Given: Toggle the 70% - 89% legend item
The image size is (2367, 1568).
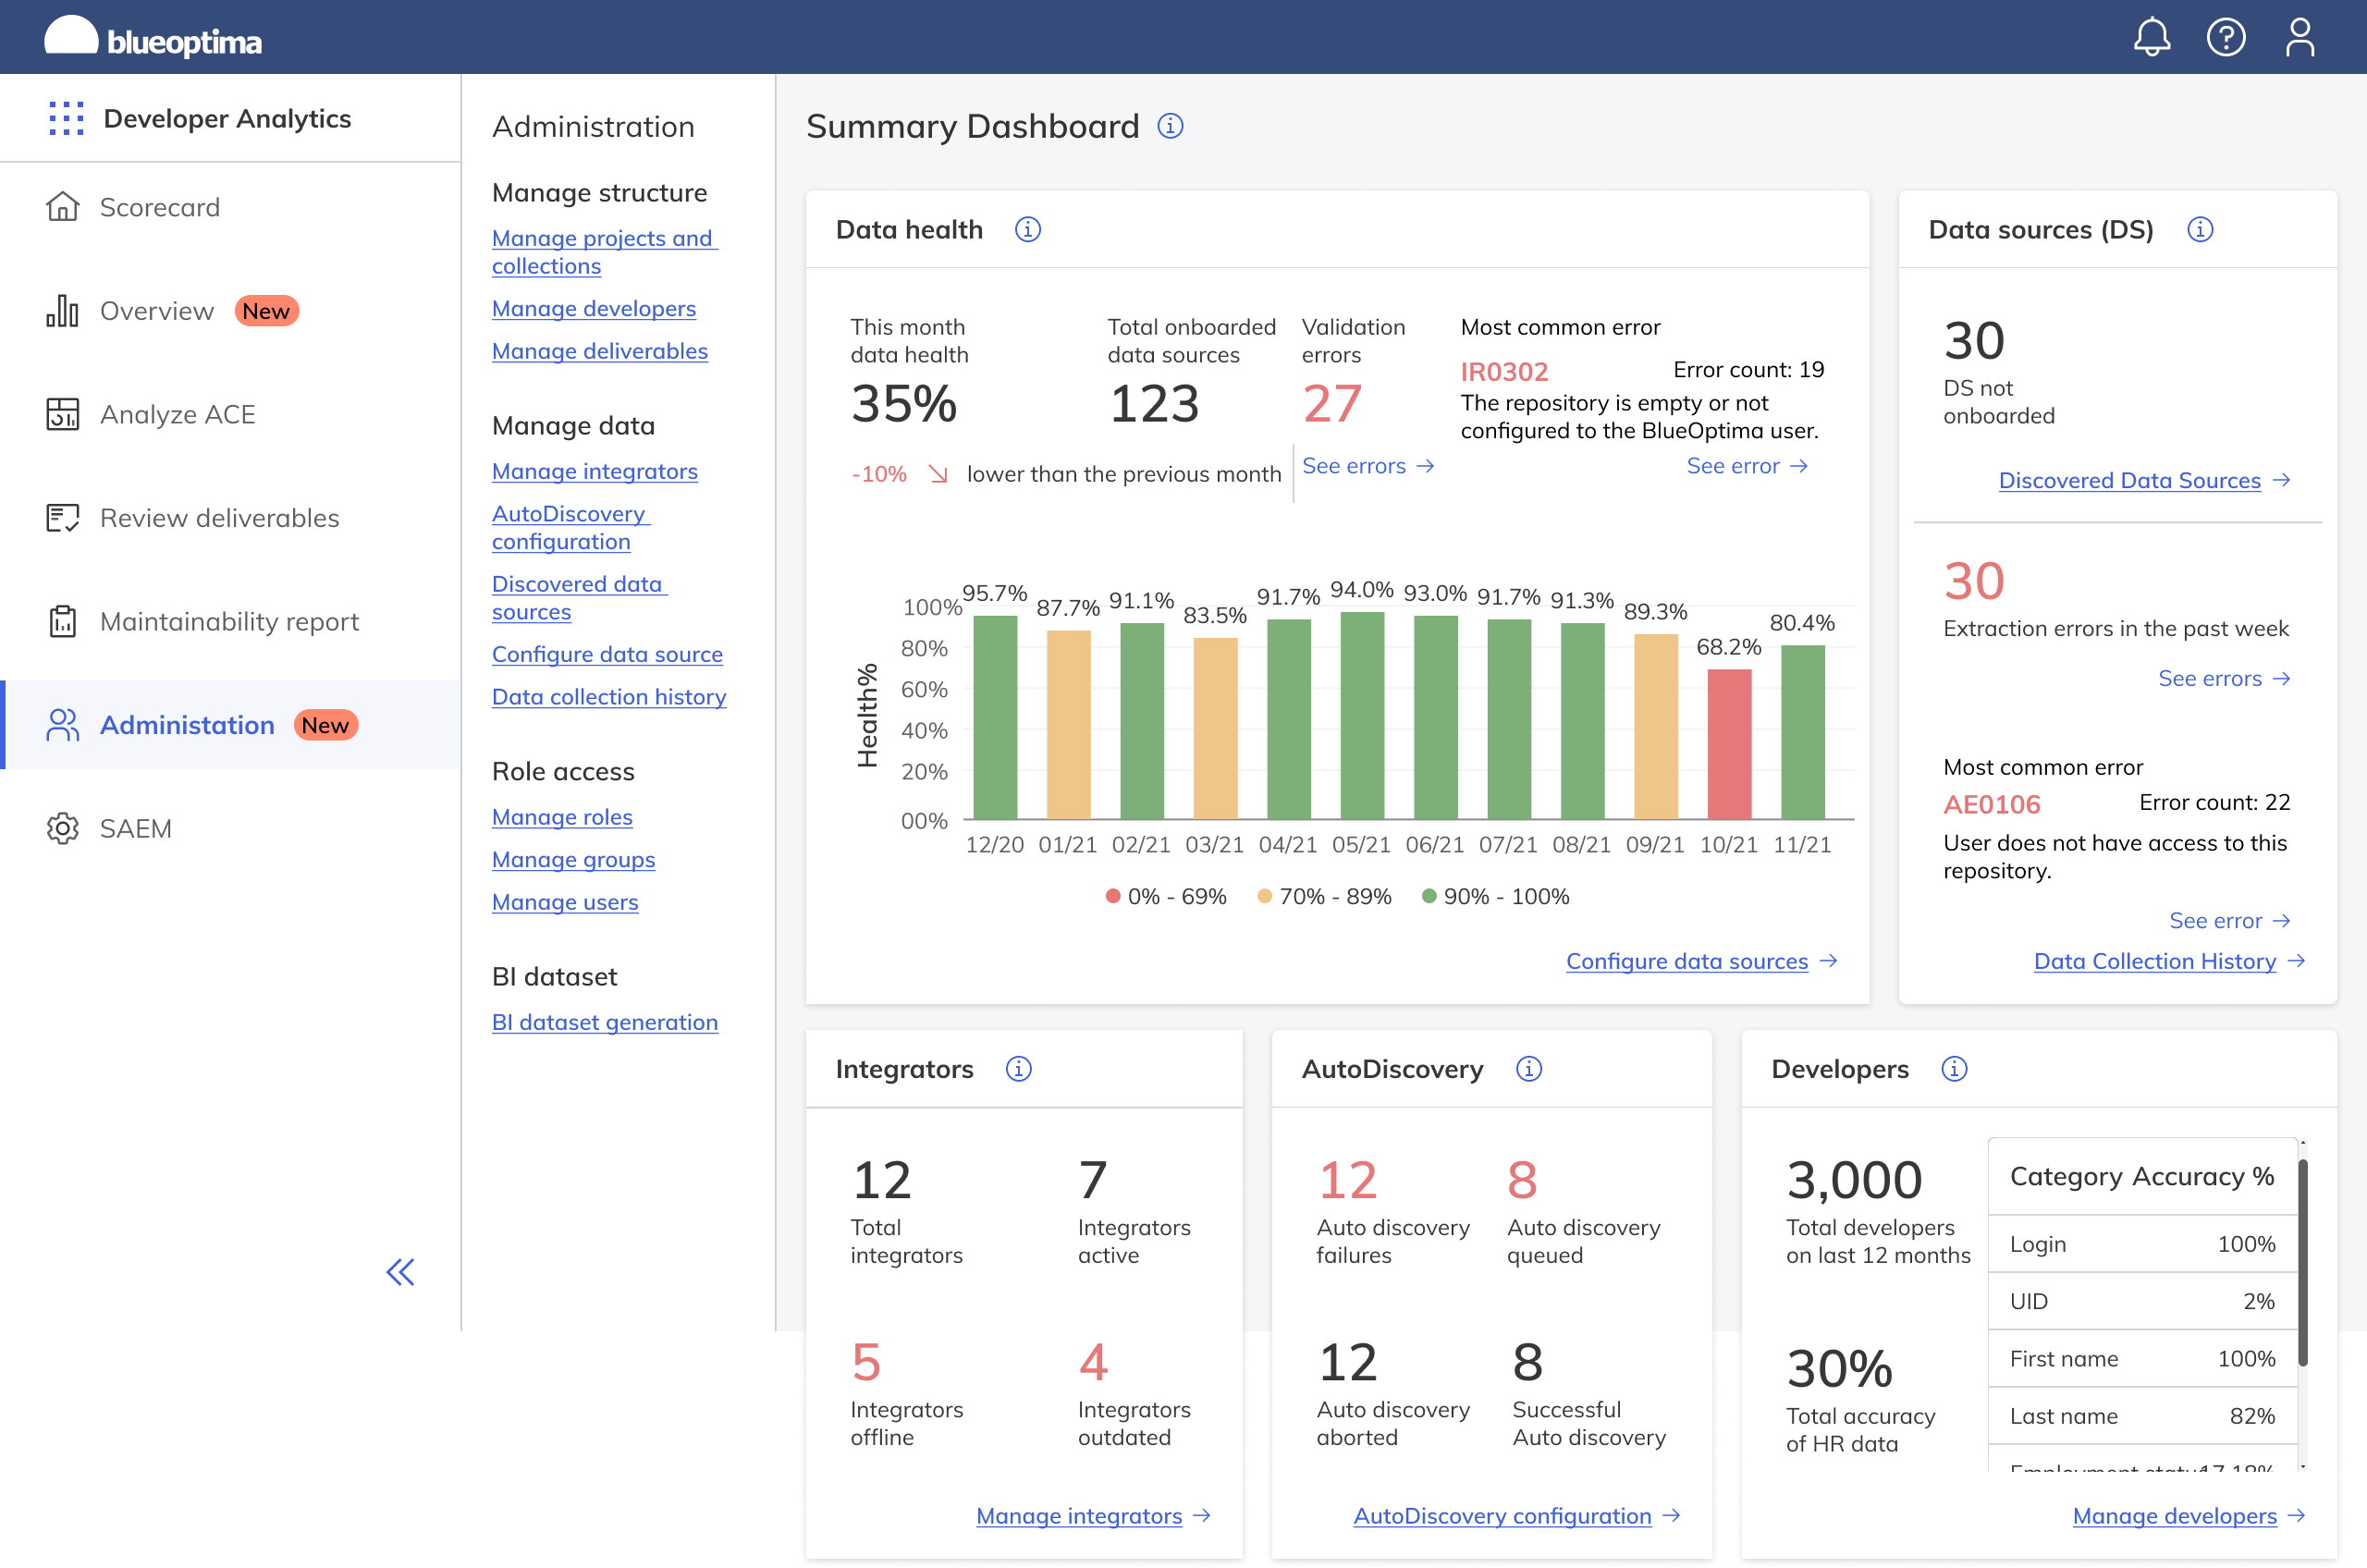Looking at the screenshot, I should click(1324, 896).
